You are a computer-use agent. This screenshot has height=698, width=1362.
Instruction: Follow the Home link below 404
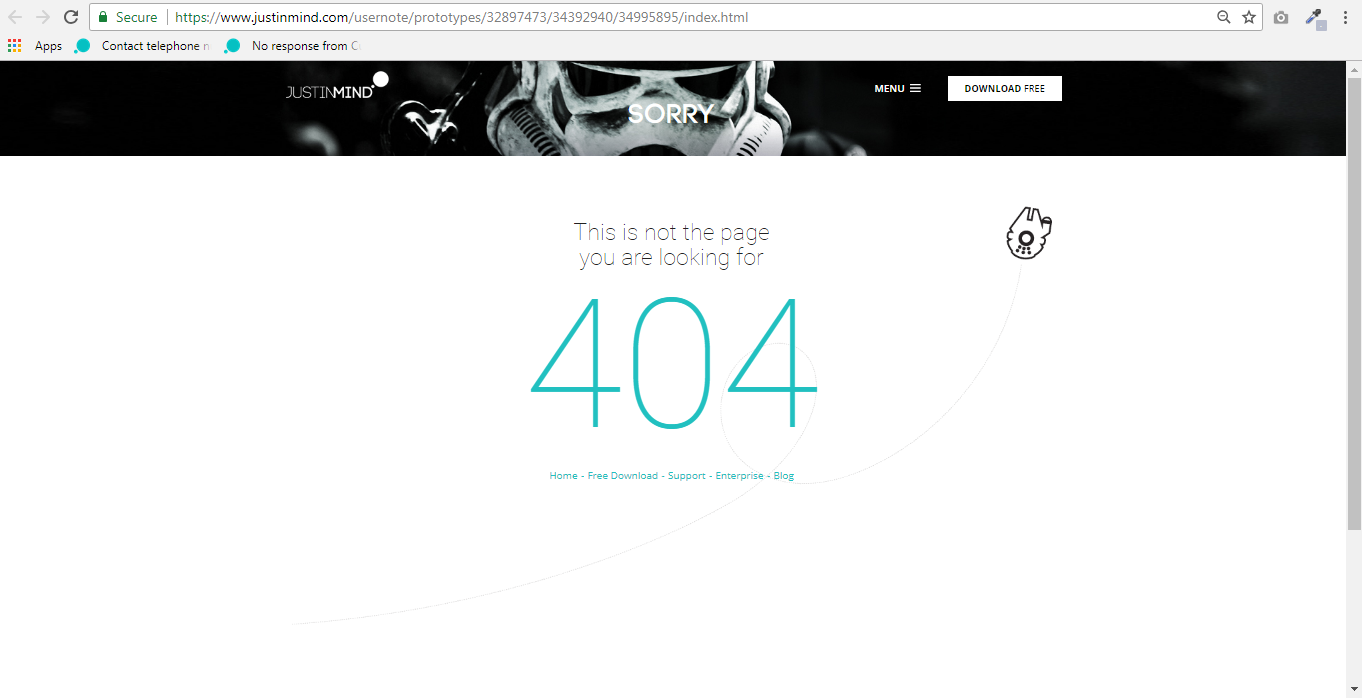pyautogui.click(x=563, y=476)
